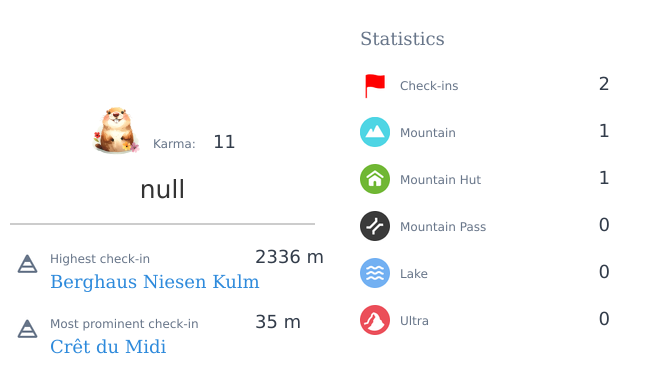
Task: Click the Ultra label text
Action: 414,321
